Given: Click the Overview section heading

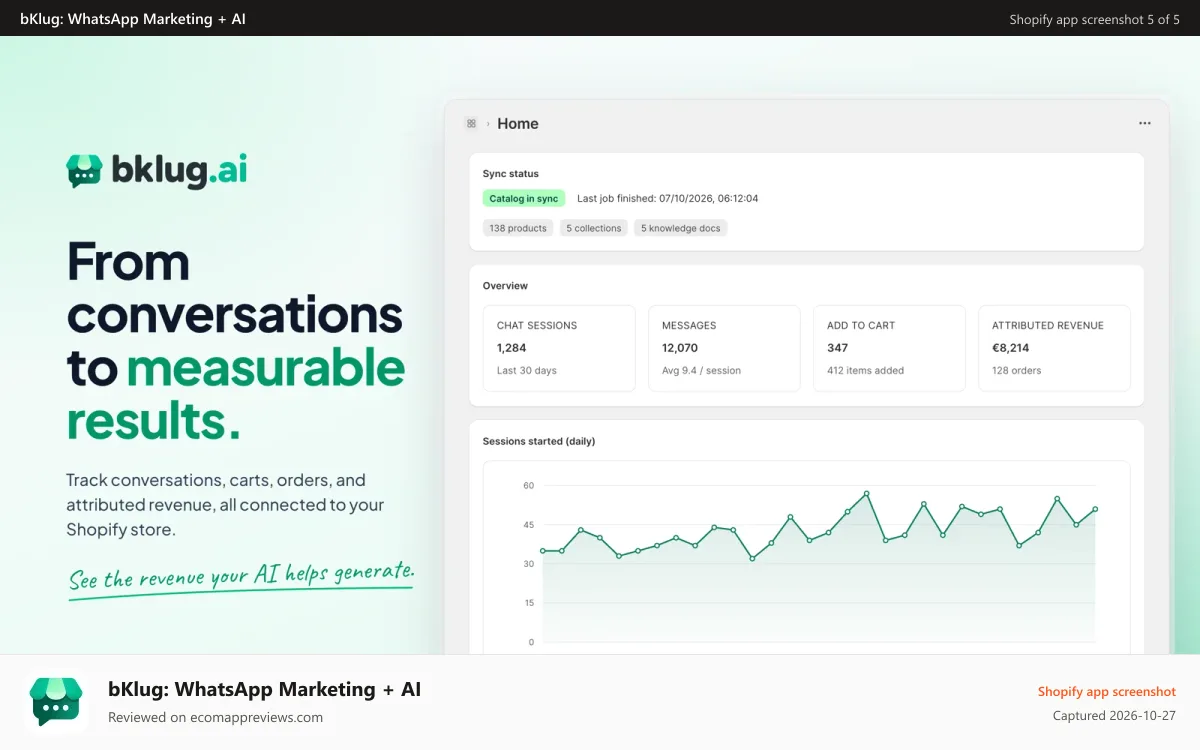Looking at the screenshot, I should tap(505, 286).
